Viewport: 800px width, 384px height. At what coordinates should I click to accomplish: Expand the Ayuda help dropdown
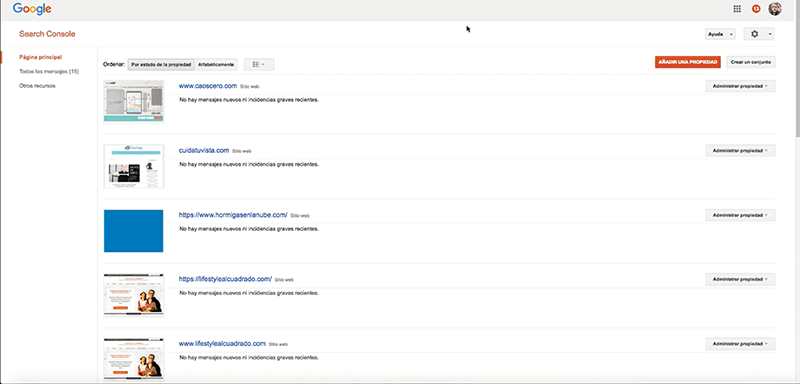(720, 34)
